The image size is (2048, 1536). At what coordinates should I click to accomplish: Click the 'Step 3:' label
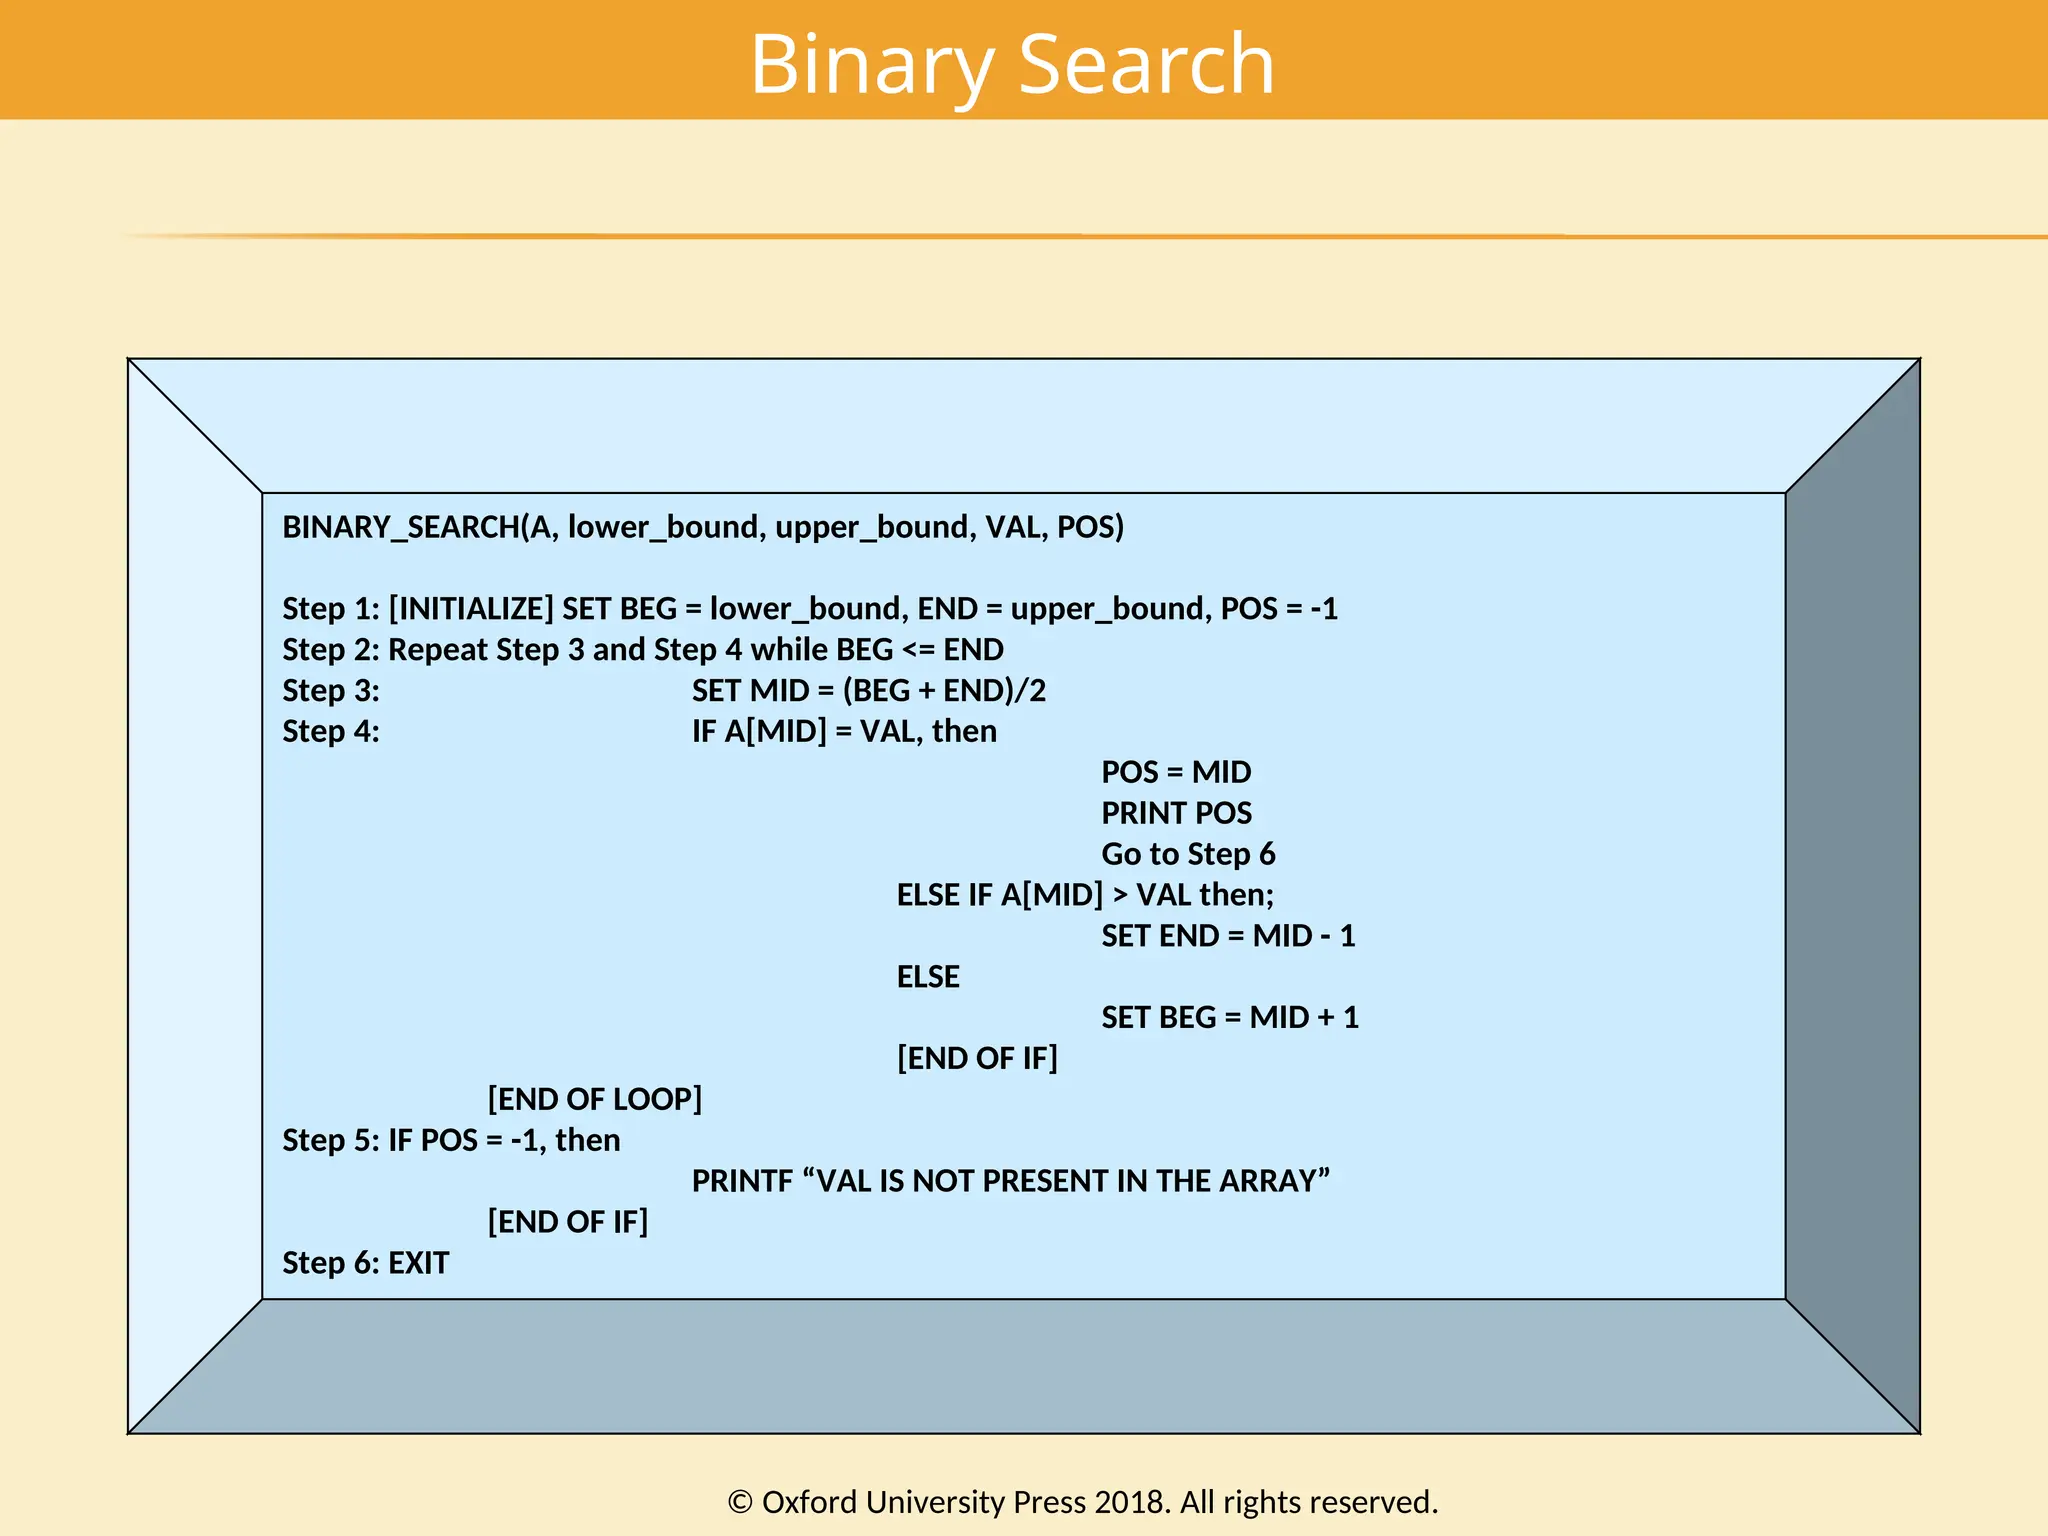(331, 691)
